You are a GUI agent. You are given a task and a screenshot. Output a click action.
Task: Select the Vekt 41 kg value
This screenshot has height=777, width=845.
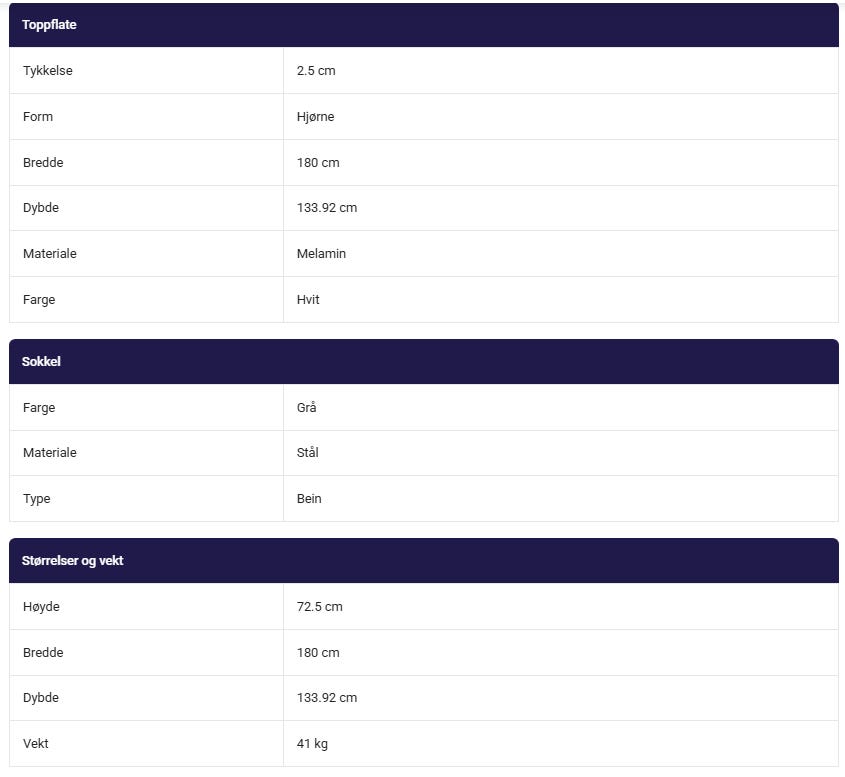(x=312, y=744)
